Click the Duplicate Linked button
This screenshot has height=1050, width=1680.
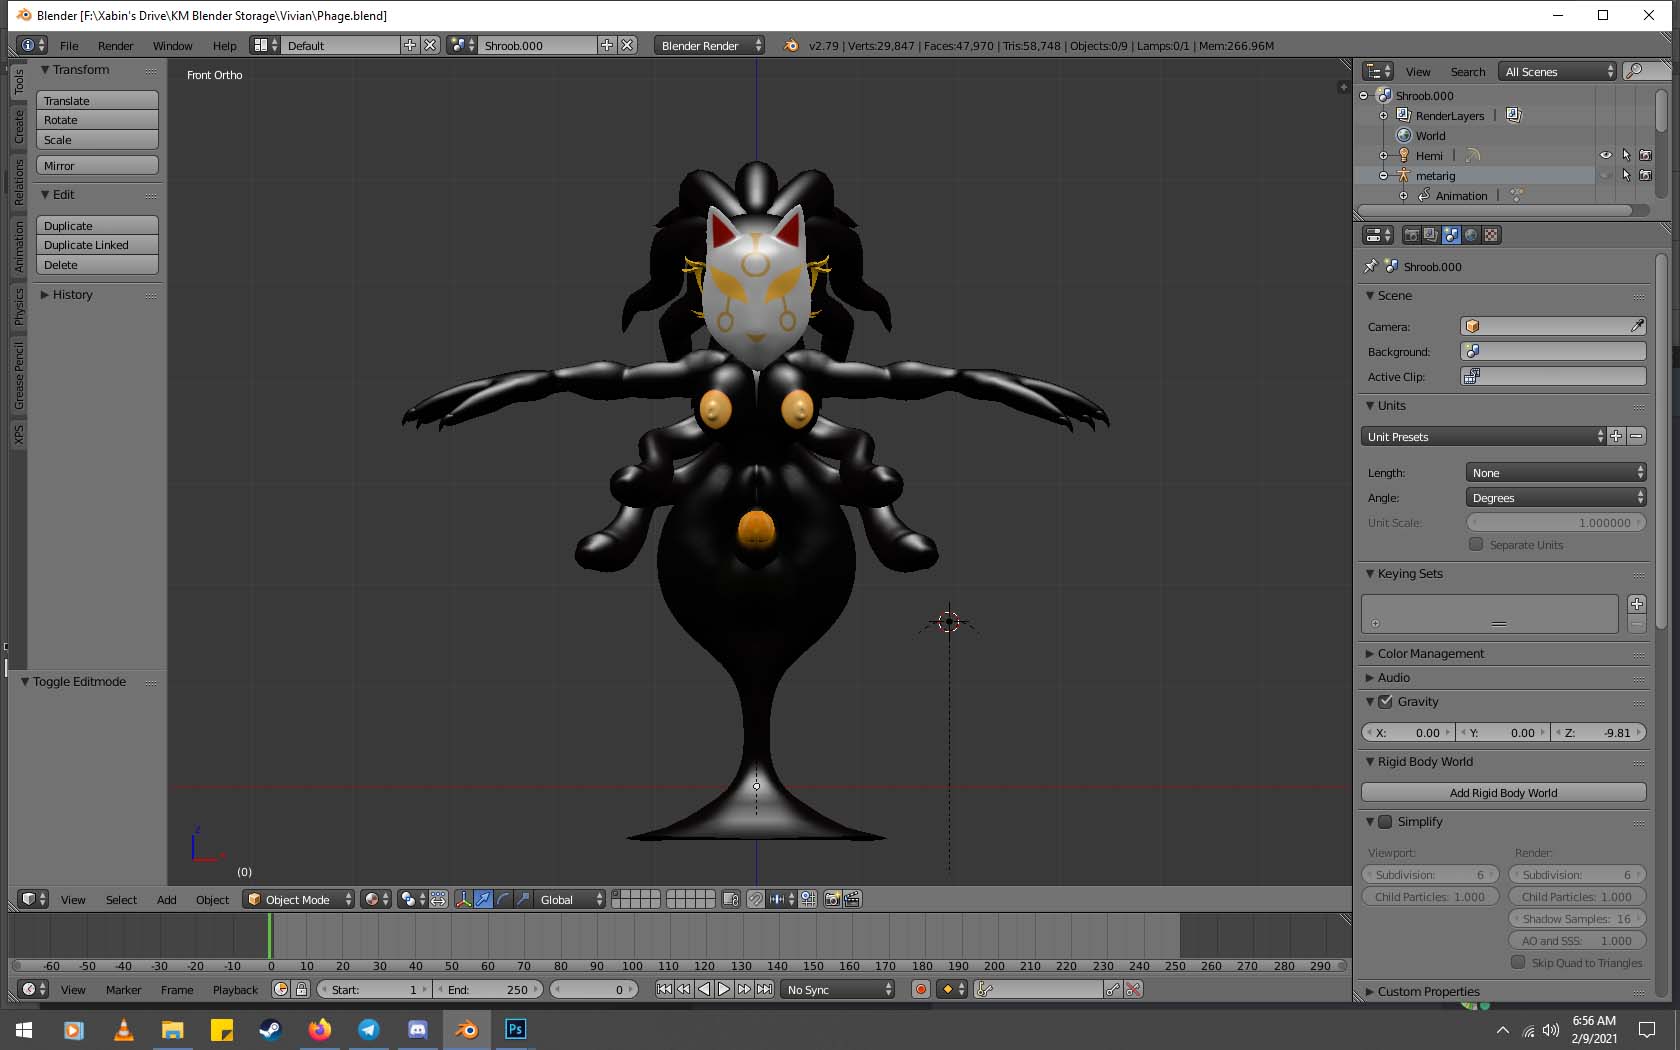[x=97, y=245]
